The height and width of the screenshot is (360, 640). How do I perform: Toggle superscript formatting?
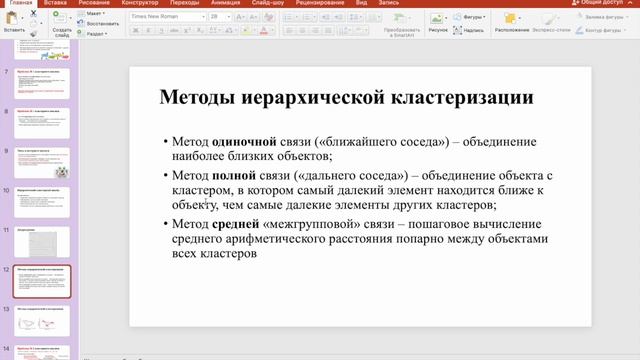point(187,30)
